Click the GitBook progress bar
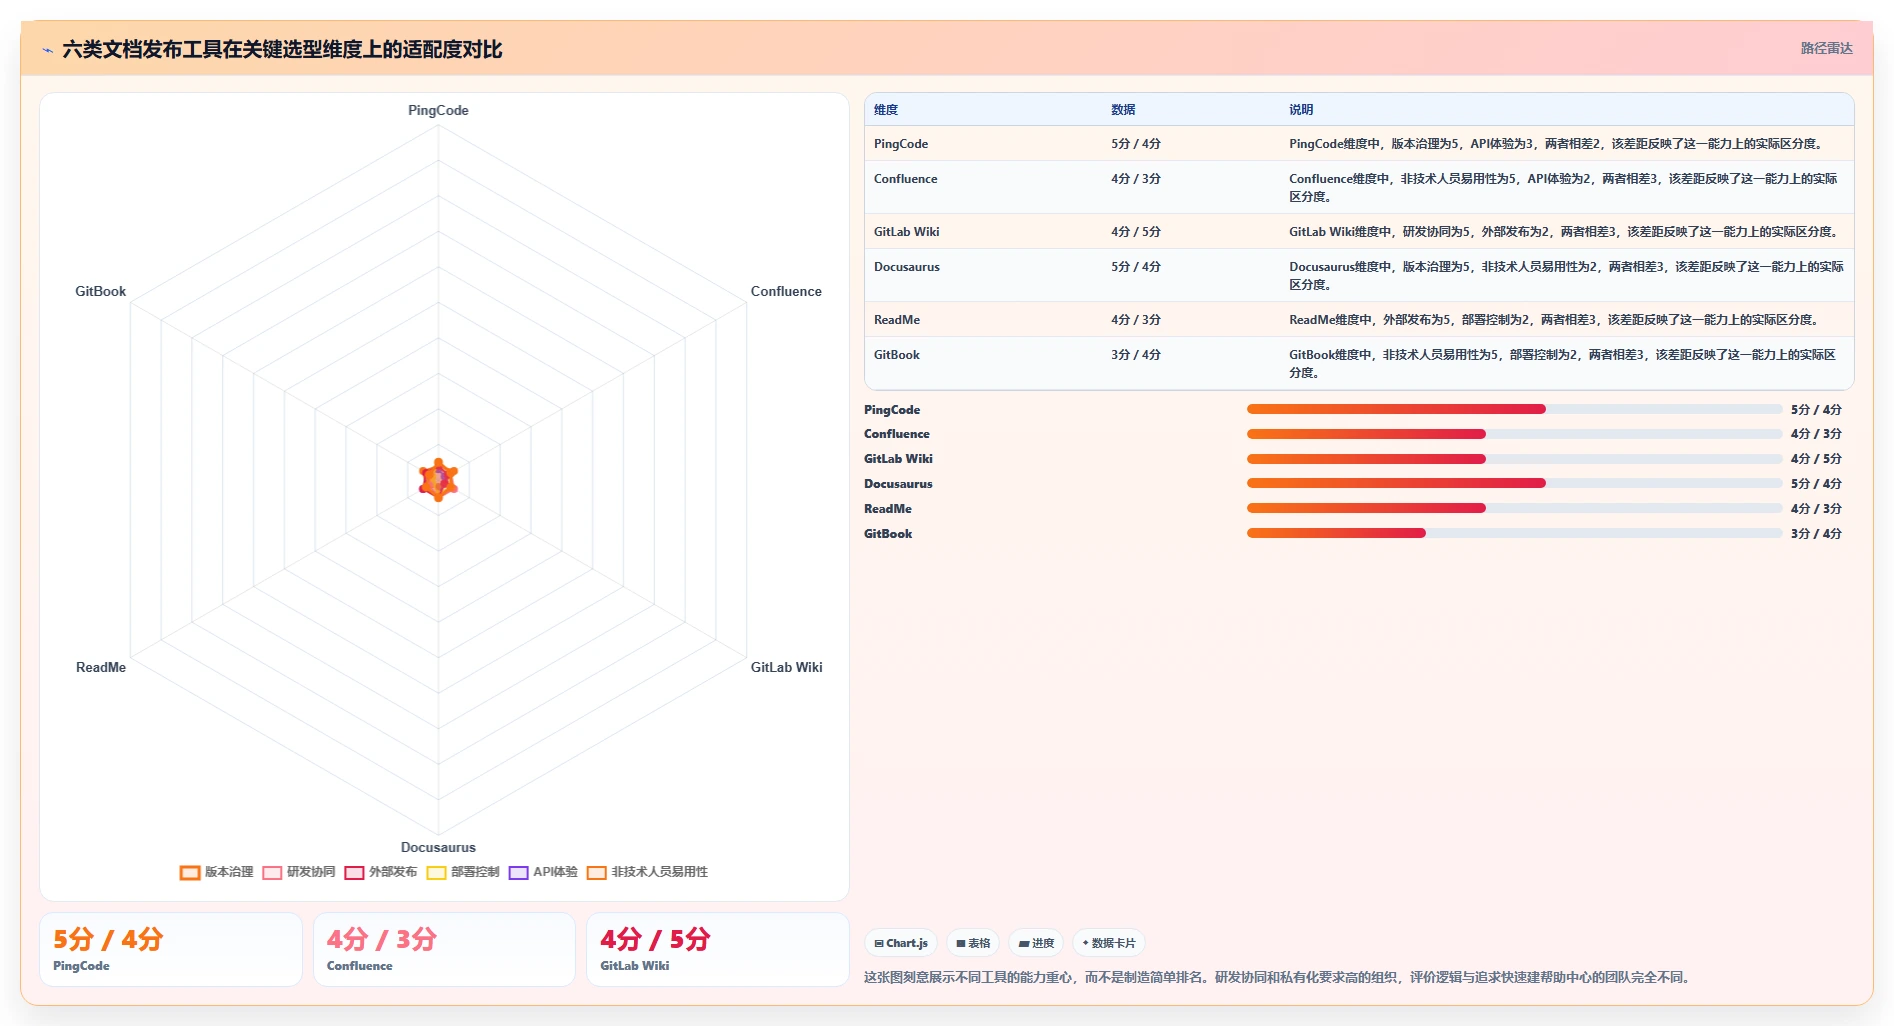Screen dimensions: 1894x1026 point(1514,533)
